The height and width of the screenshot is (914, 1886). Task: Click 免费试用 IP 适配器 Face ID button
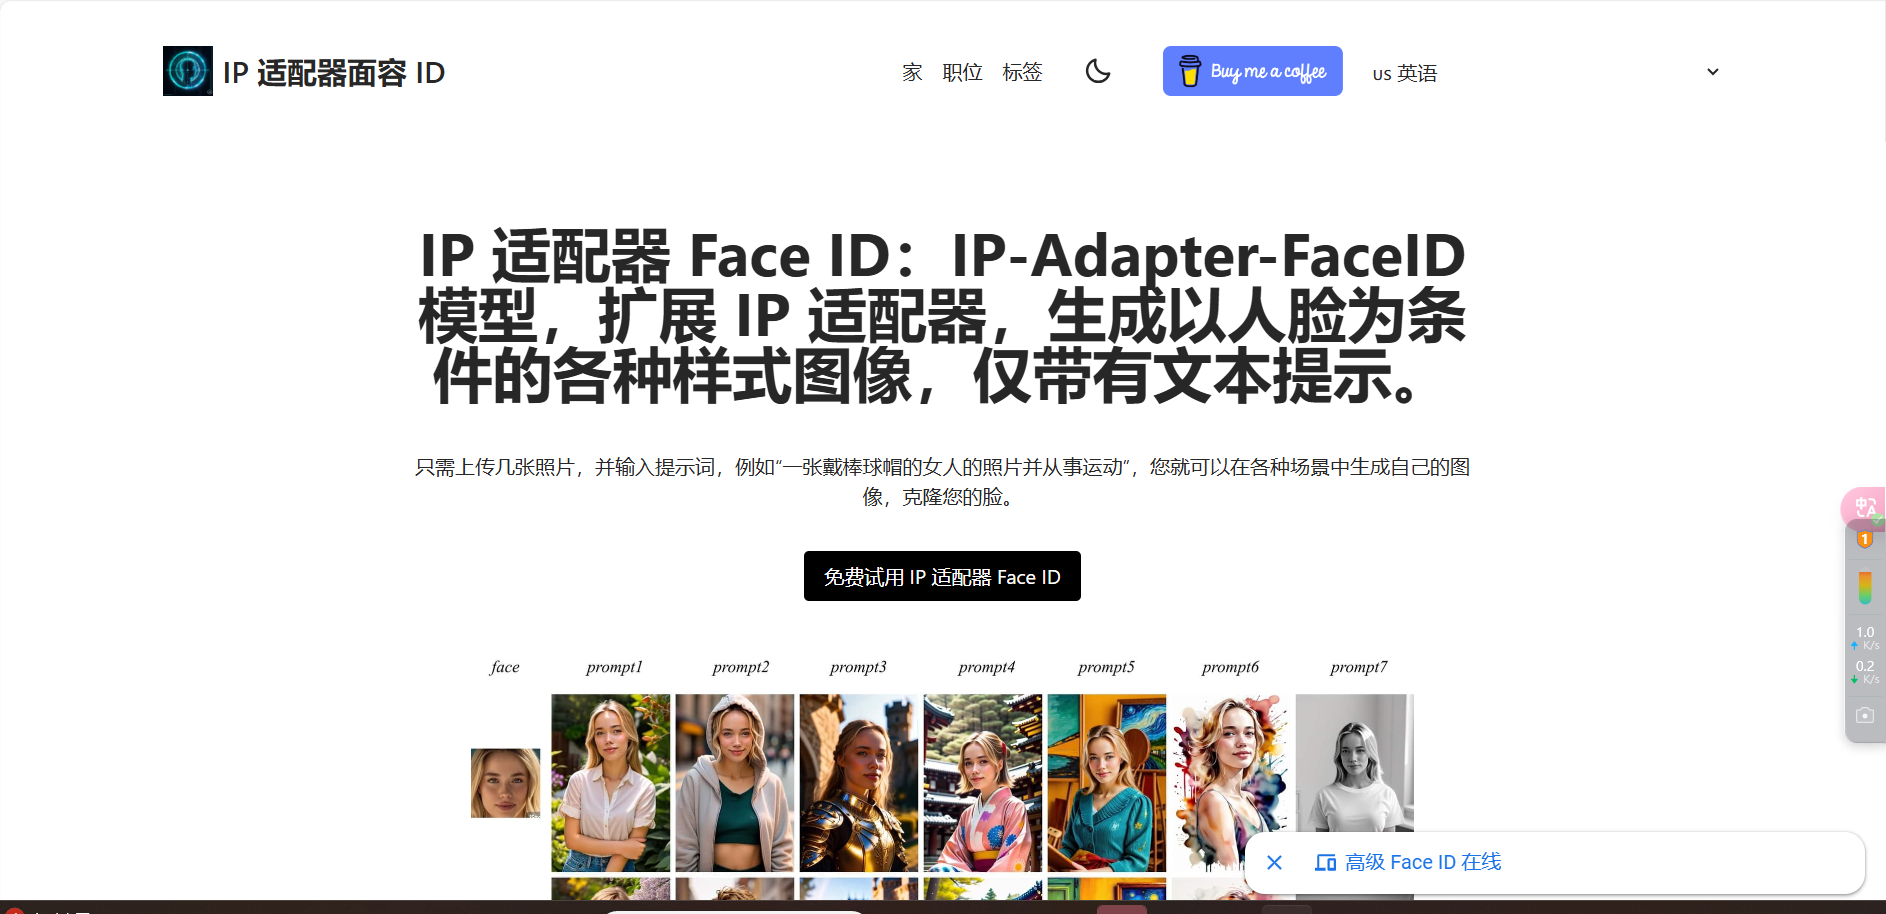[941, 576]
